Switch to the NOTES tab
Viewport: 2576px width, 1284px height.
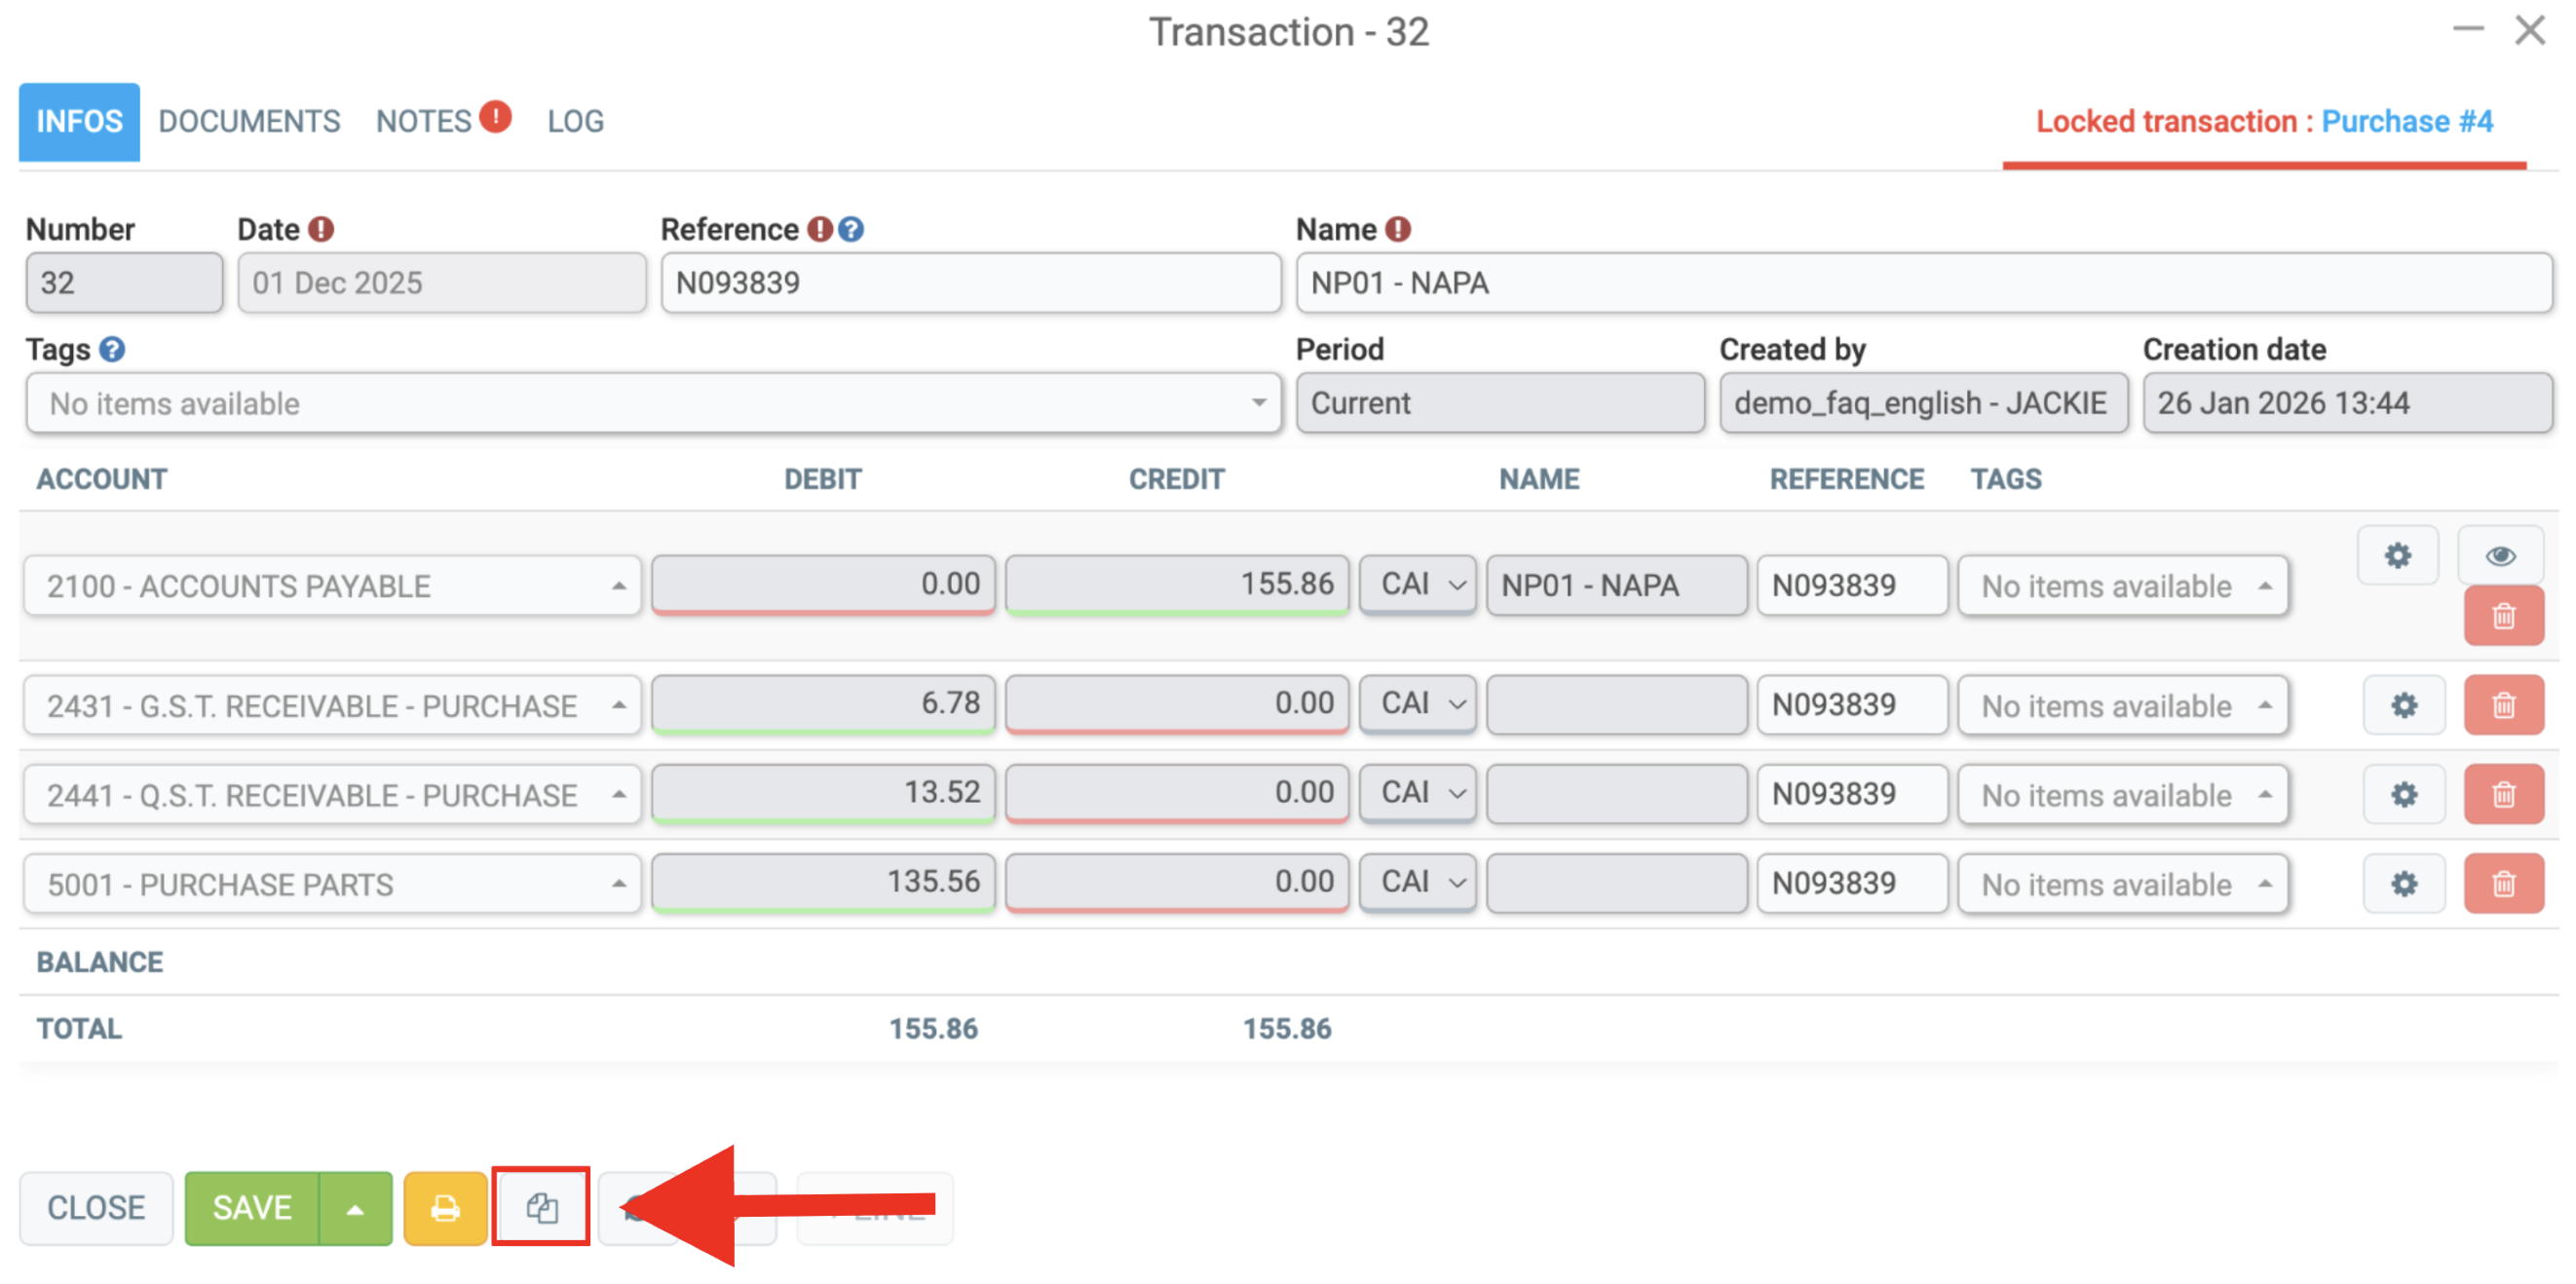pyautogui.click(x=423, y=122)
